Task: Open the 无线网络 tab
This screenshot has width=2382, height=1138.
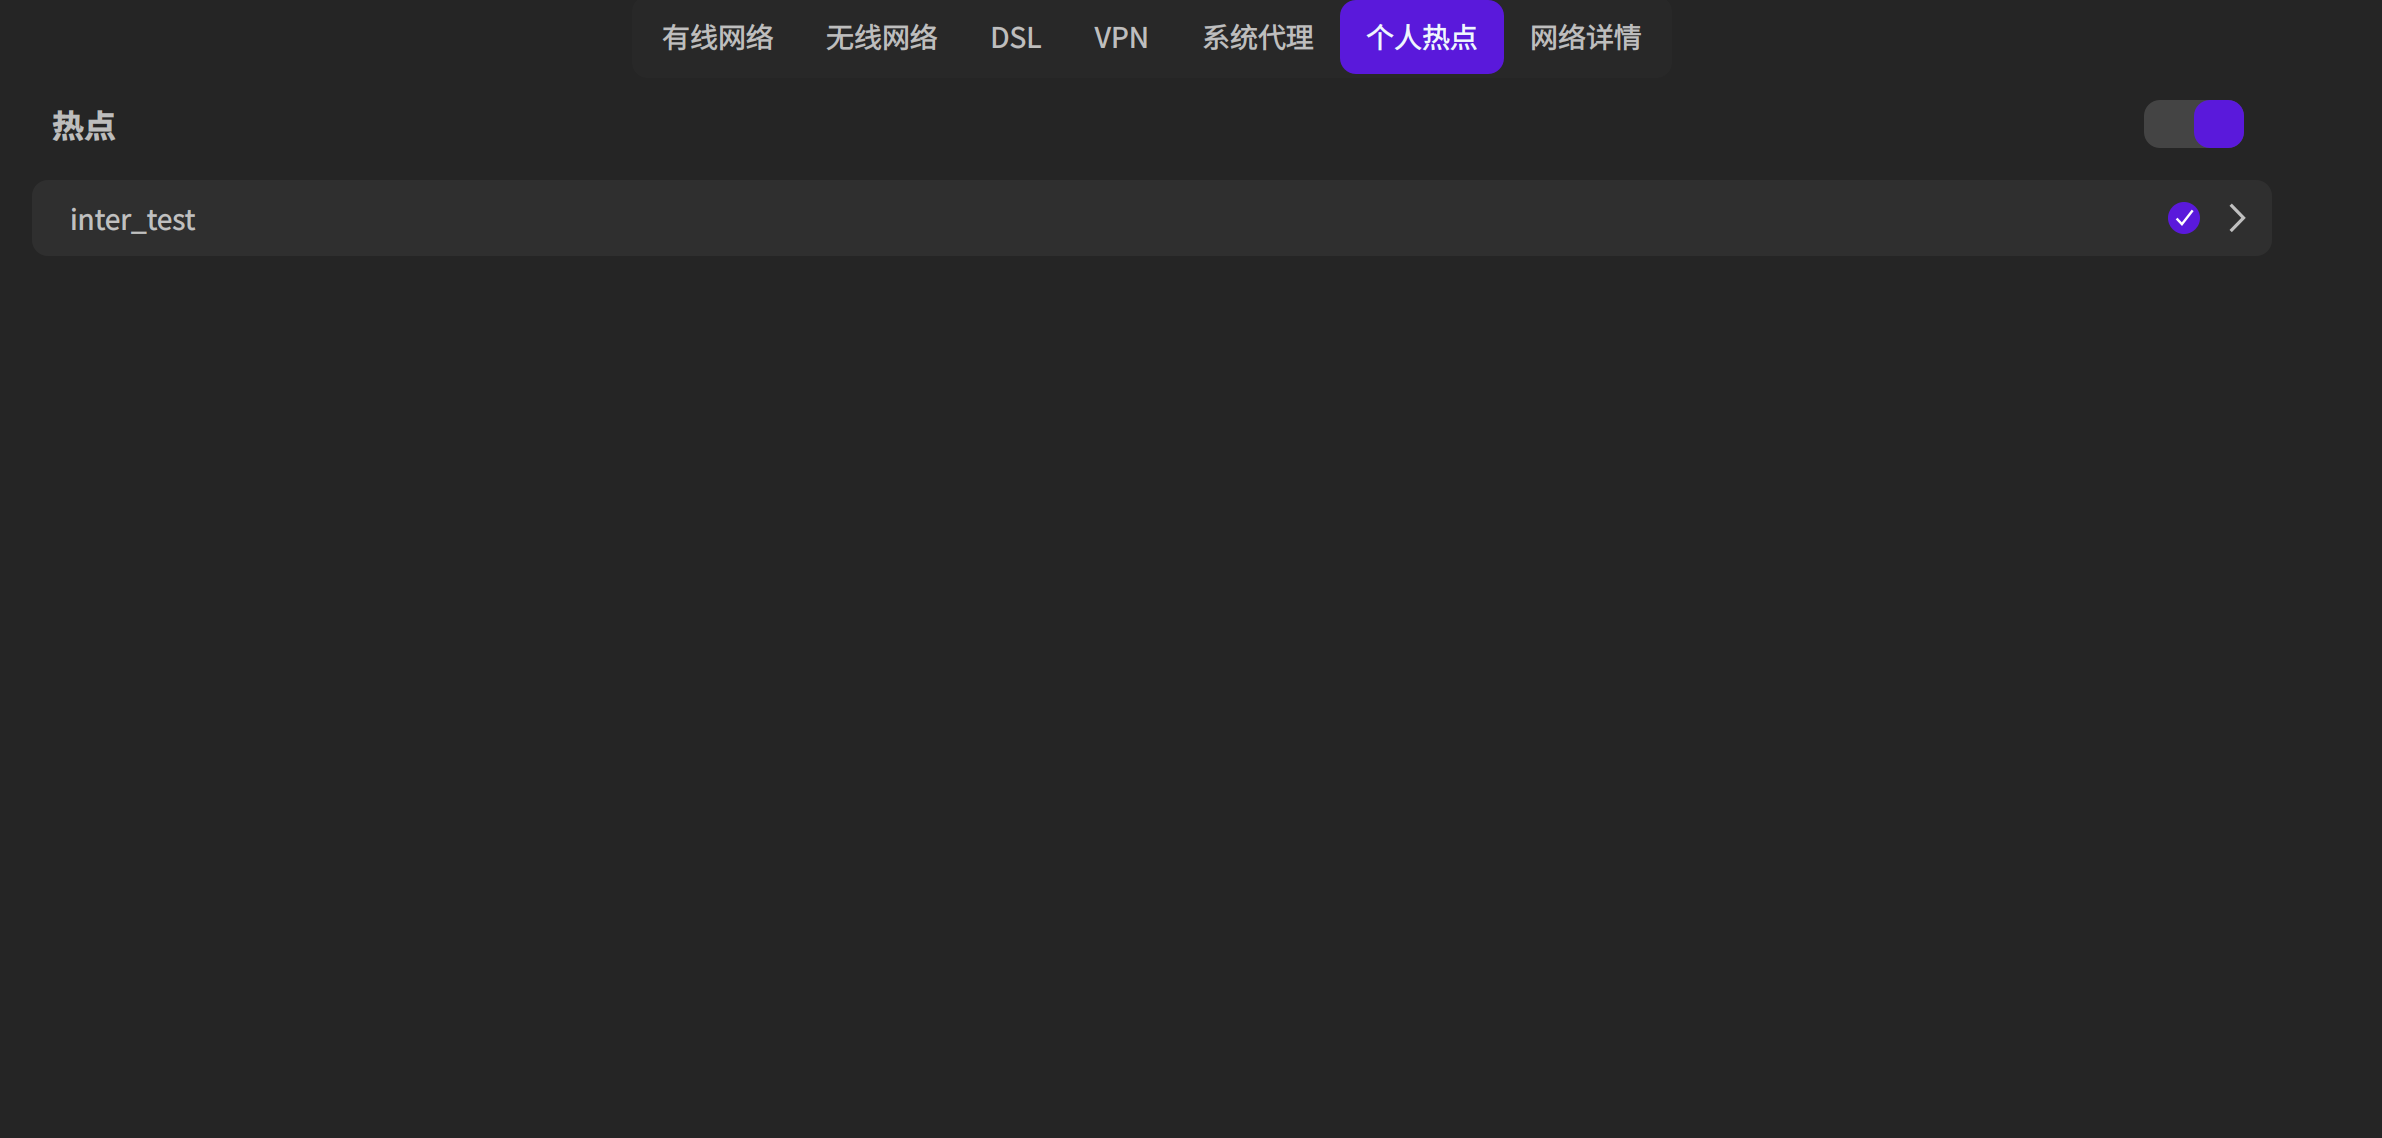Action: (x=881, y=38)
